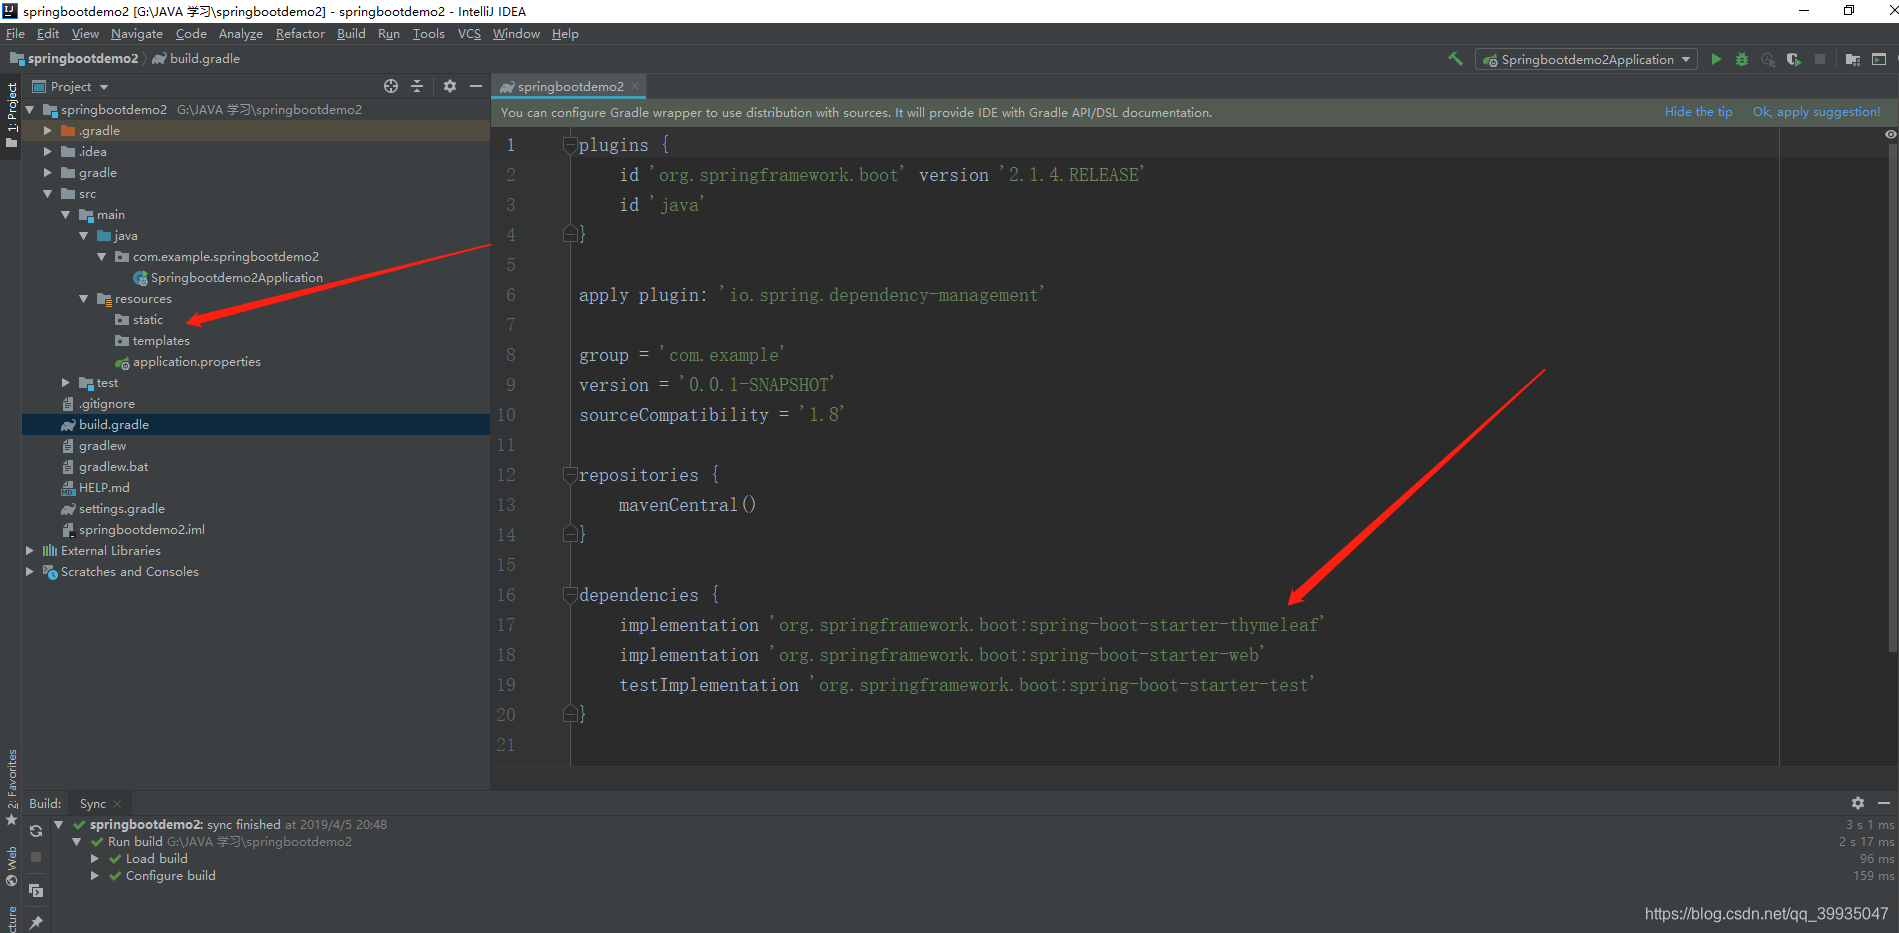
Task: Open Project panel settings gear
Action: [450, 86]
